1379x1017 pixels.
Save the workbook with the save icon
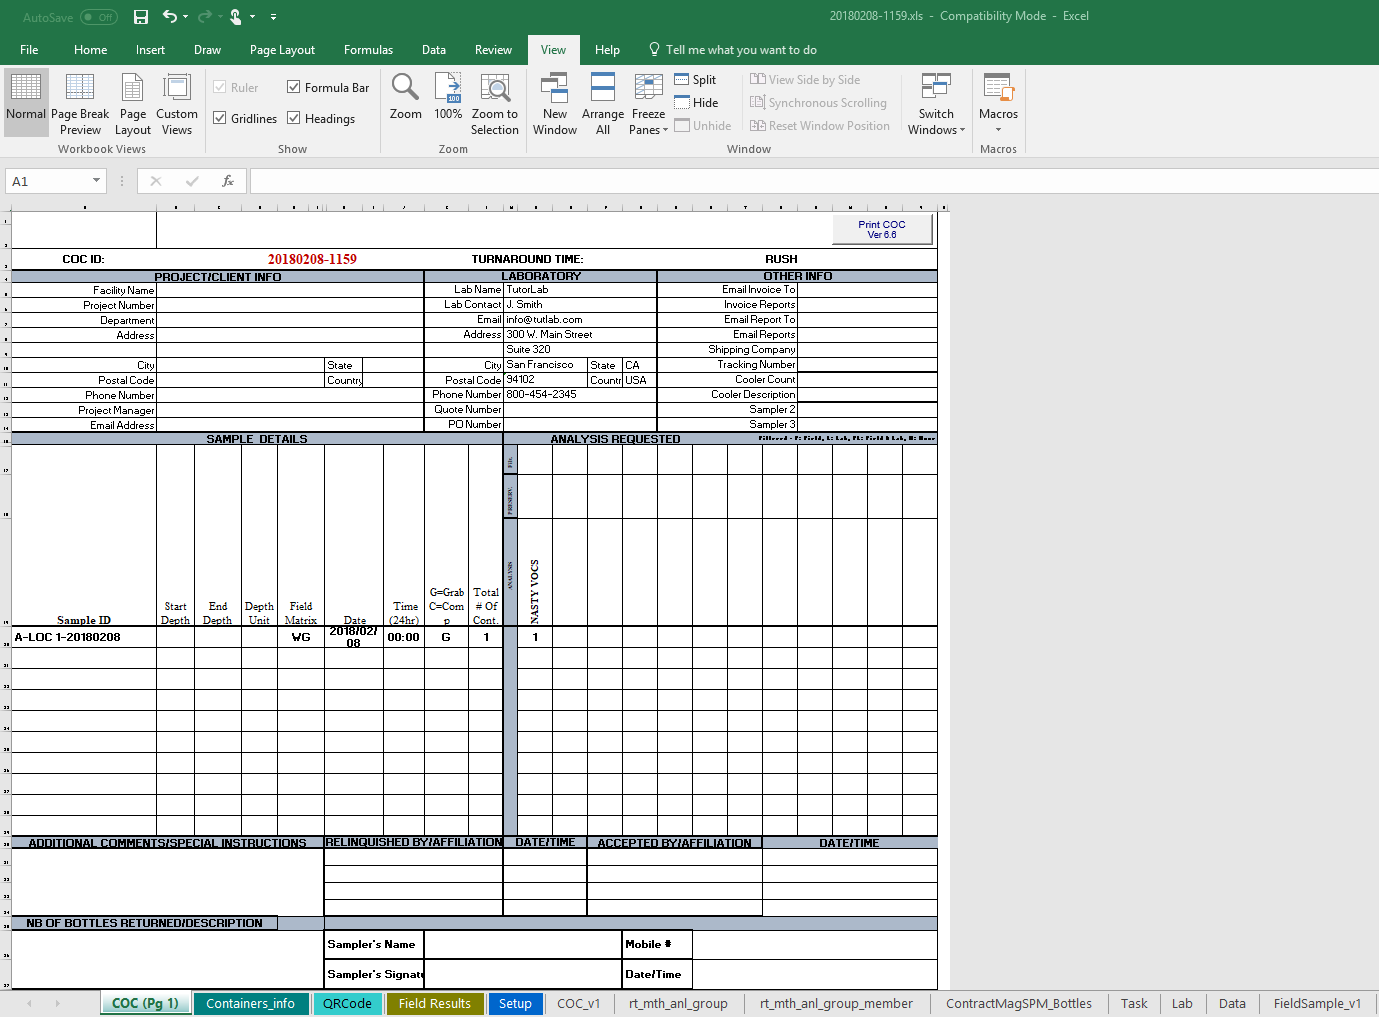(141, 17)
